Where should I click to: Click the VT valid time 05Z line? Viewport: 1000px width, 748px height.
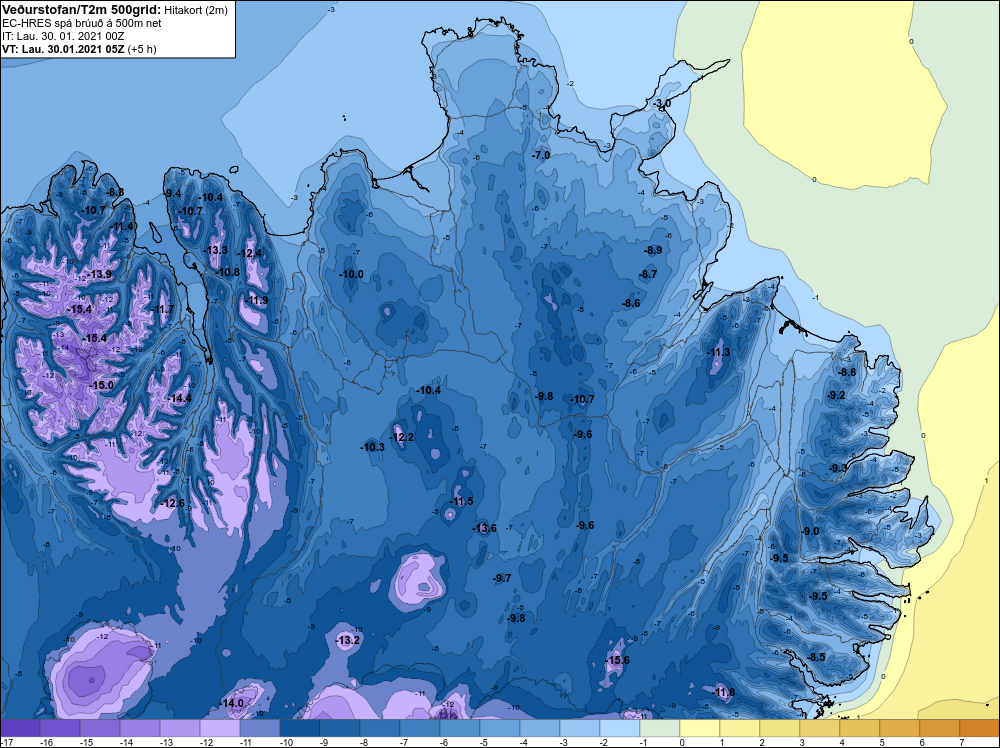click(79, 48)
